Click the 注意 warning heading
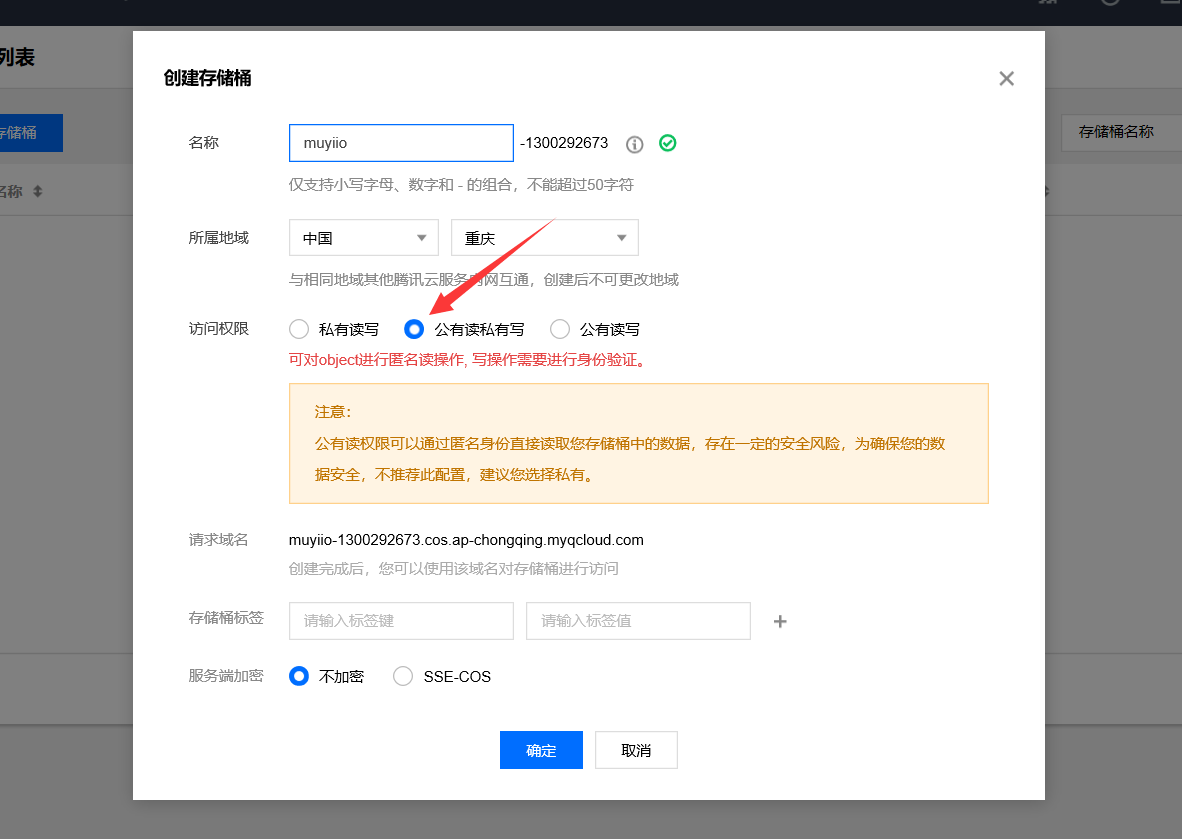 tap(333, 412)
